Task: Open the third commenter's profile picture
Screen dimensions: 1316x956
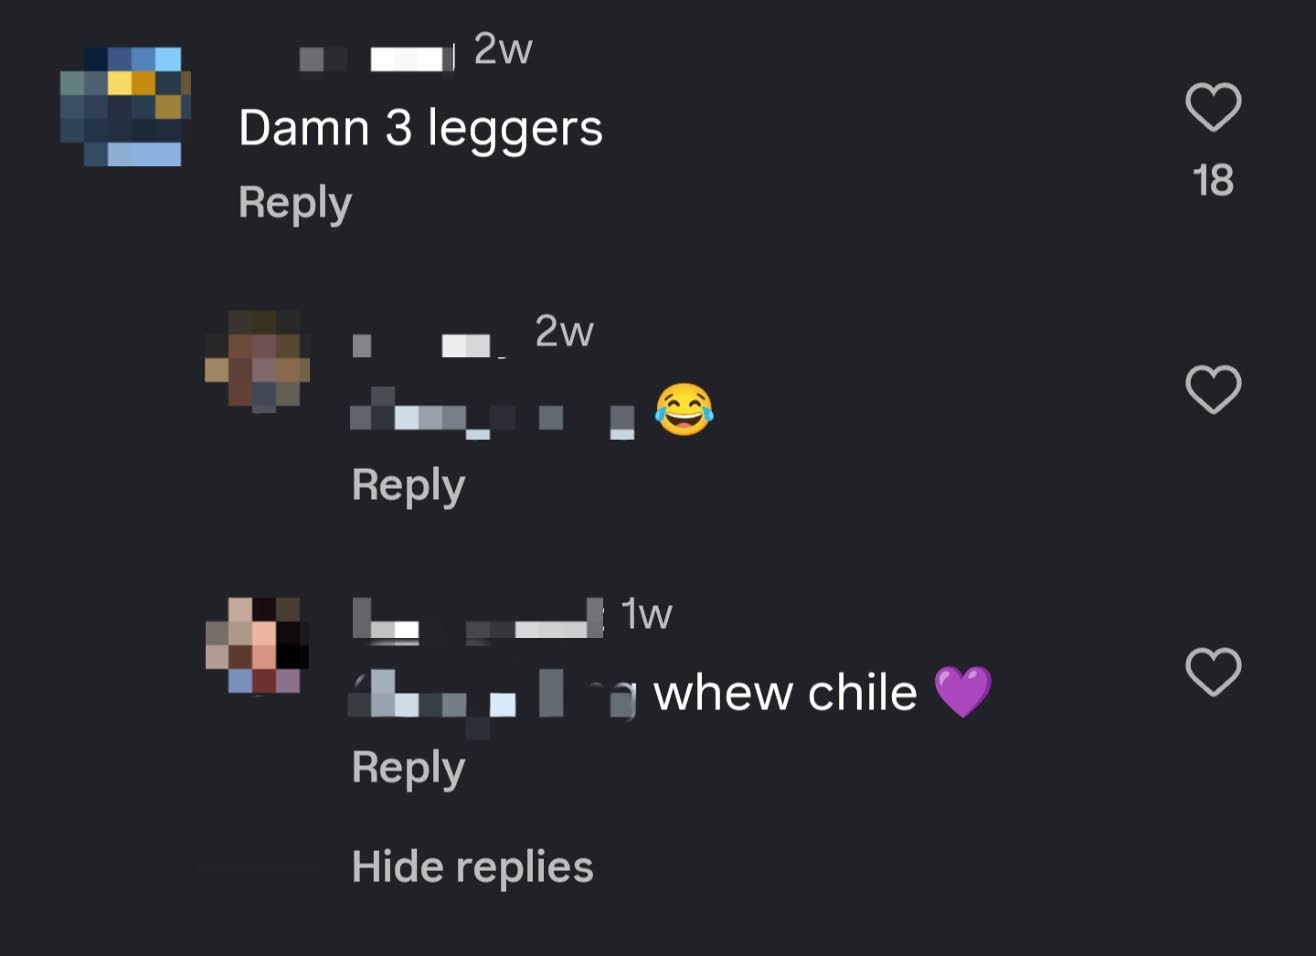Action: pyautogui.click(x=257, y=645)
